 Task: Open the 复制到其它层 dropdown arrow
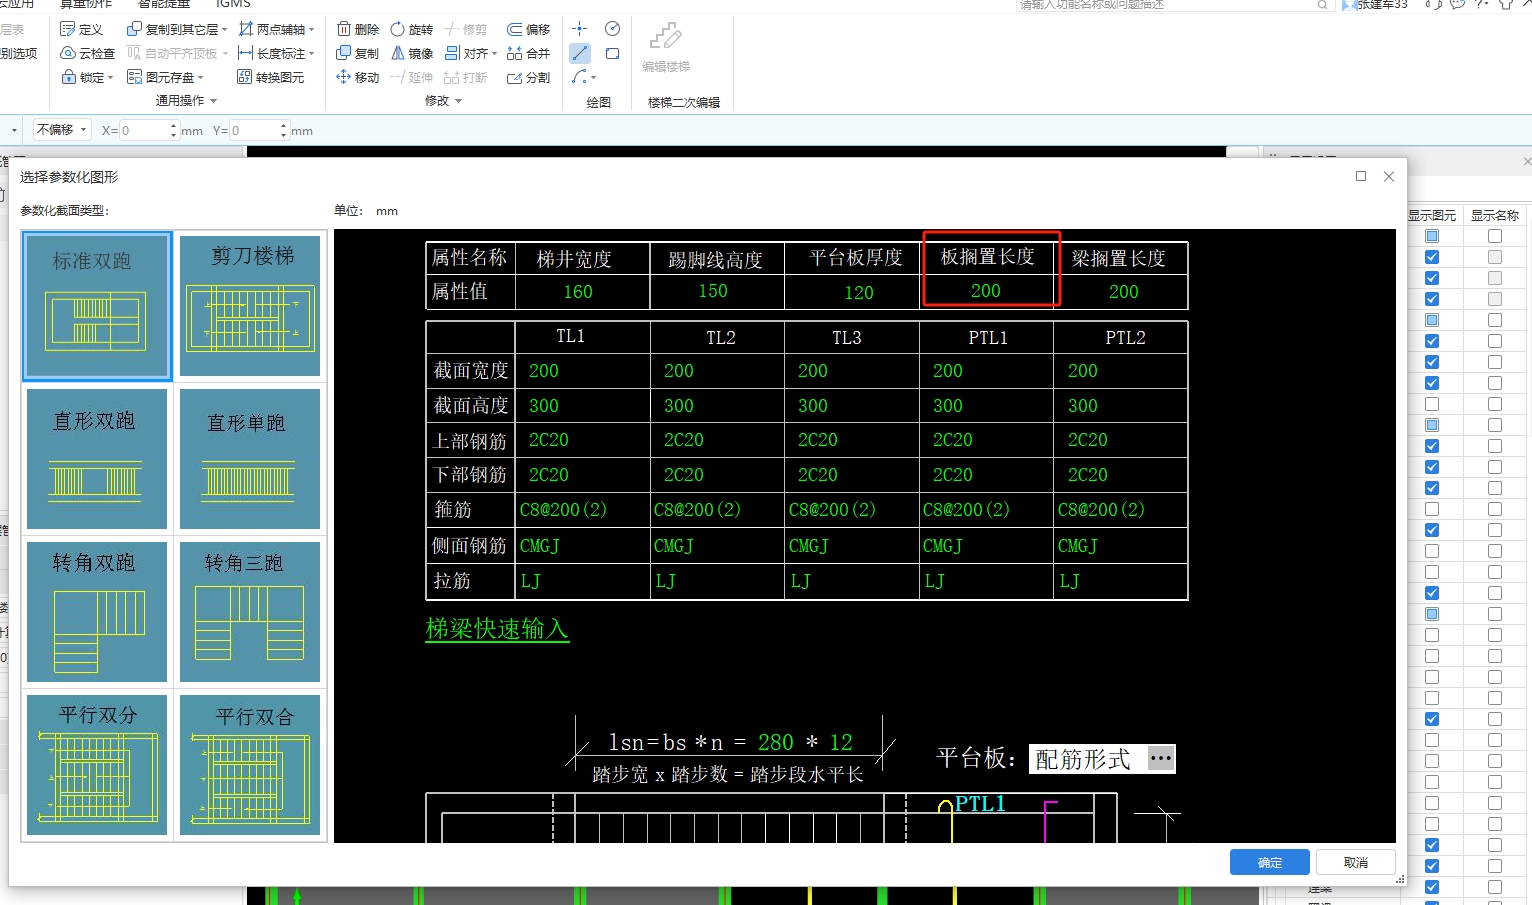click(x=225, y=30)
